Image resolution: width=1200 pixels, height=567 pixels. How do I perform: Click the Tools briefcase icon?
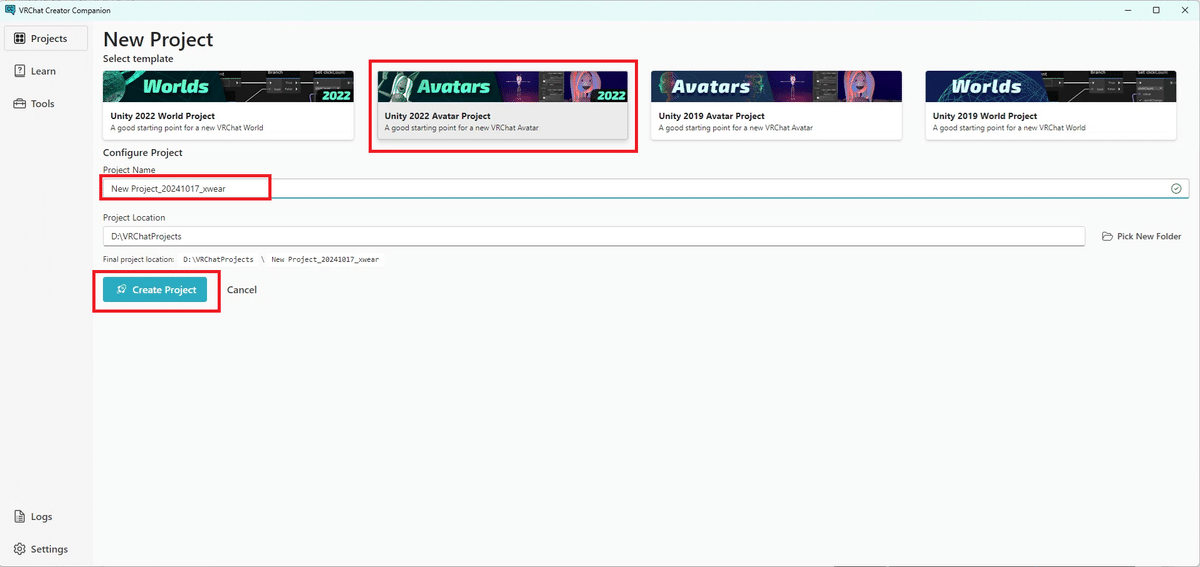point(20,104)
